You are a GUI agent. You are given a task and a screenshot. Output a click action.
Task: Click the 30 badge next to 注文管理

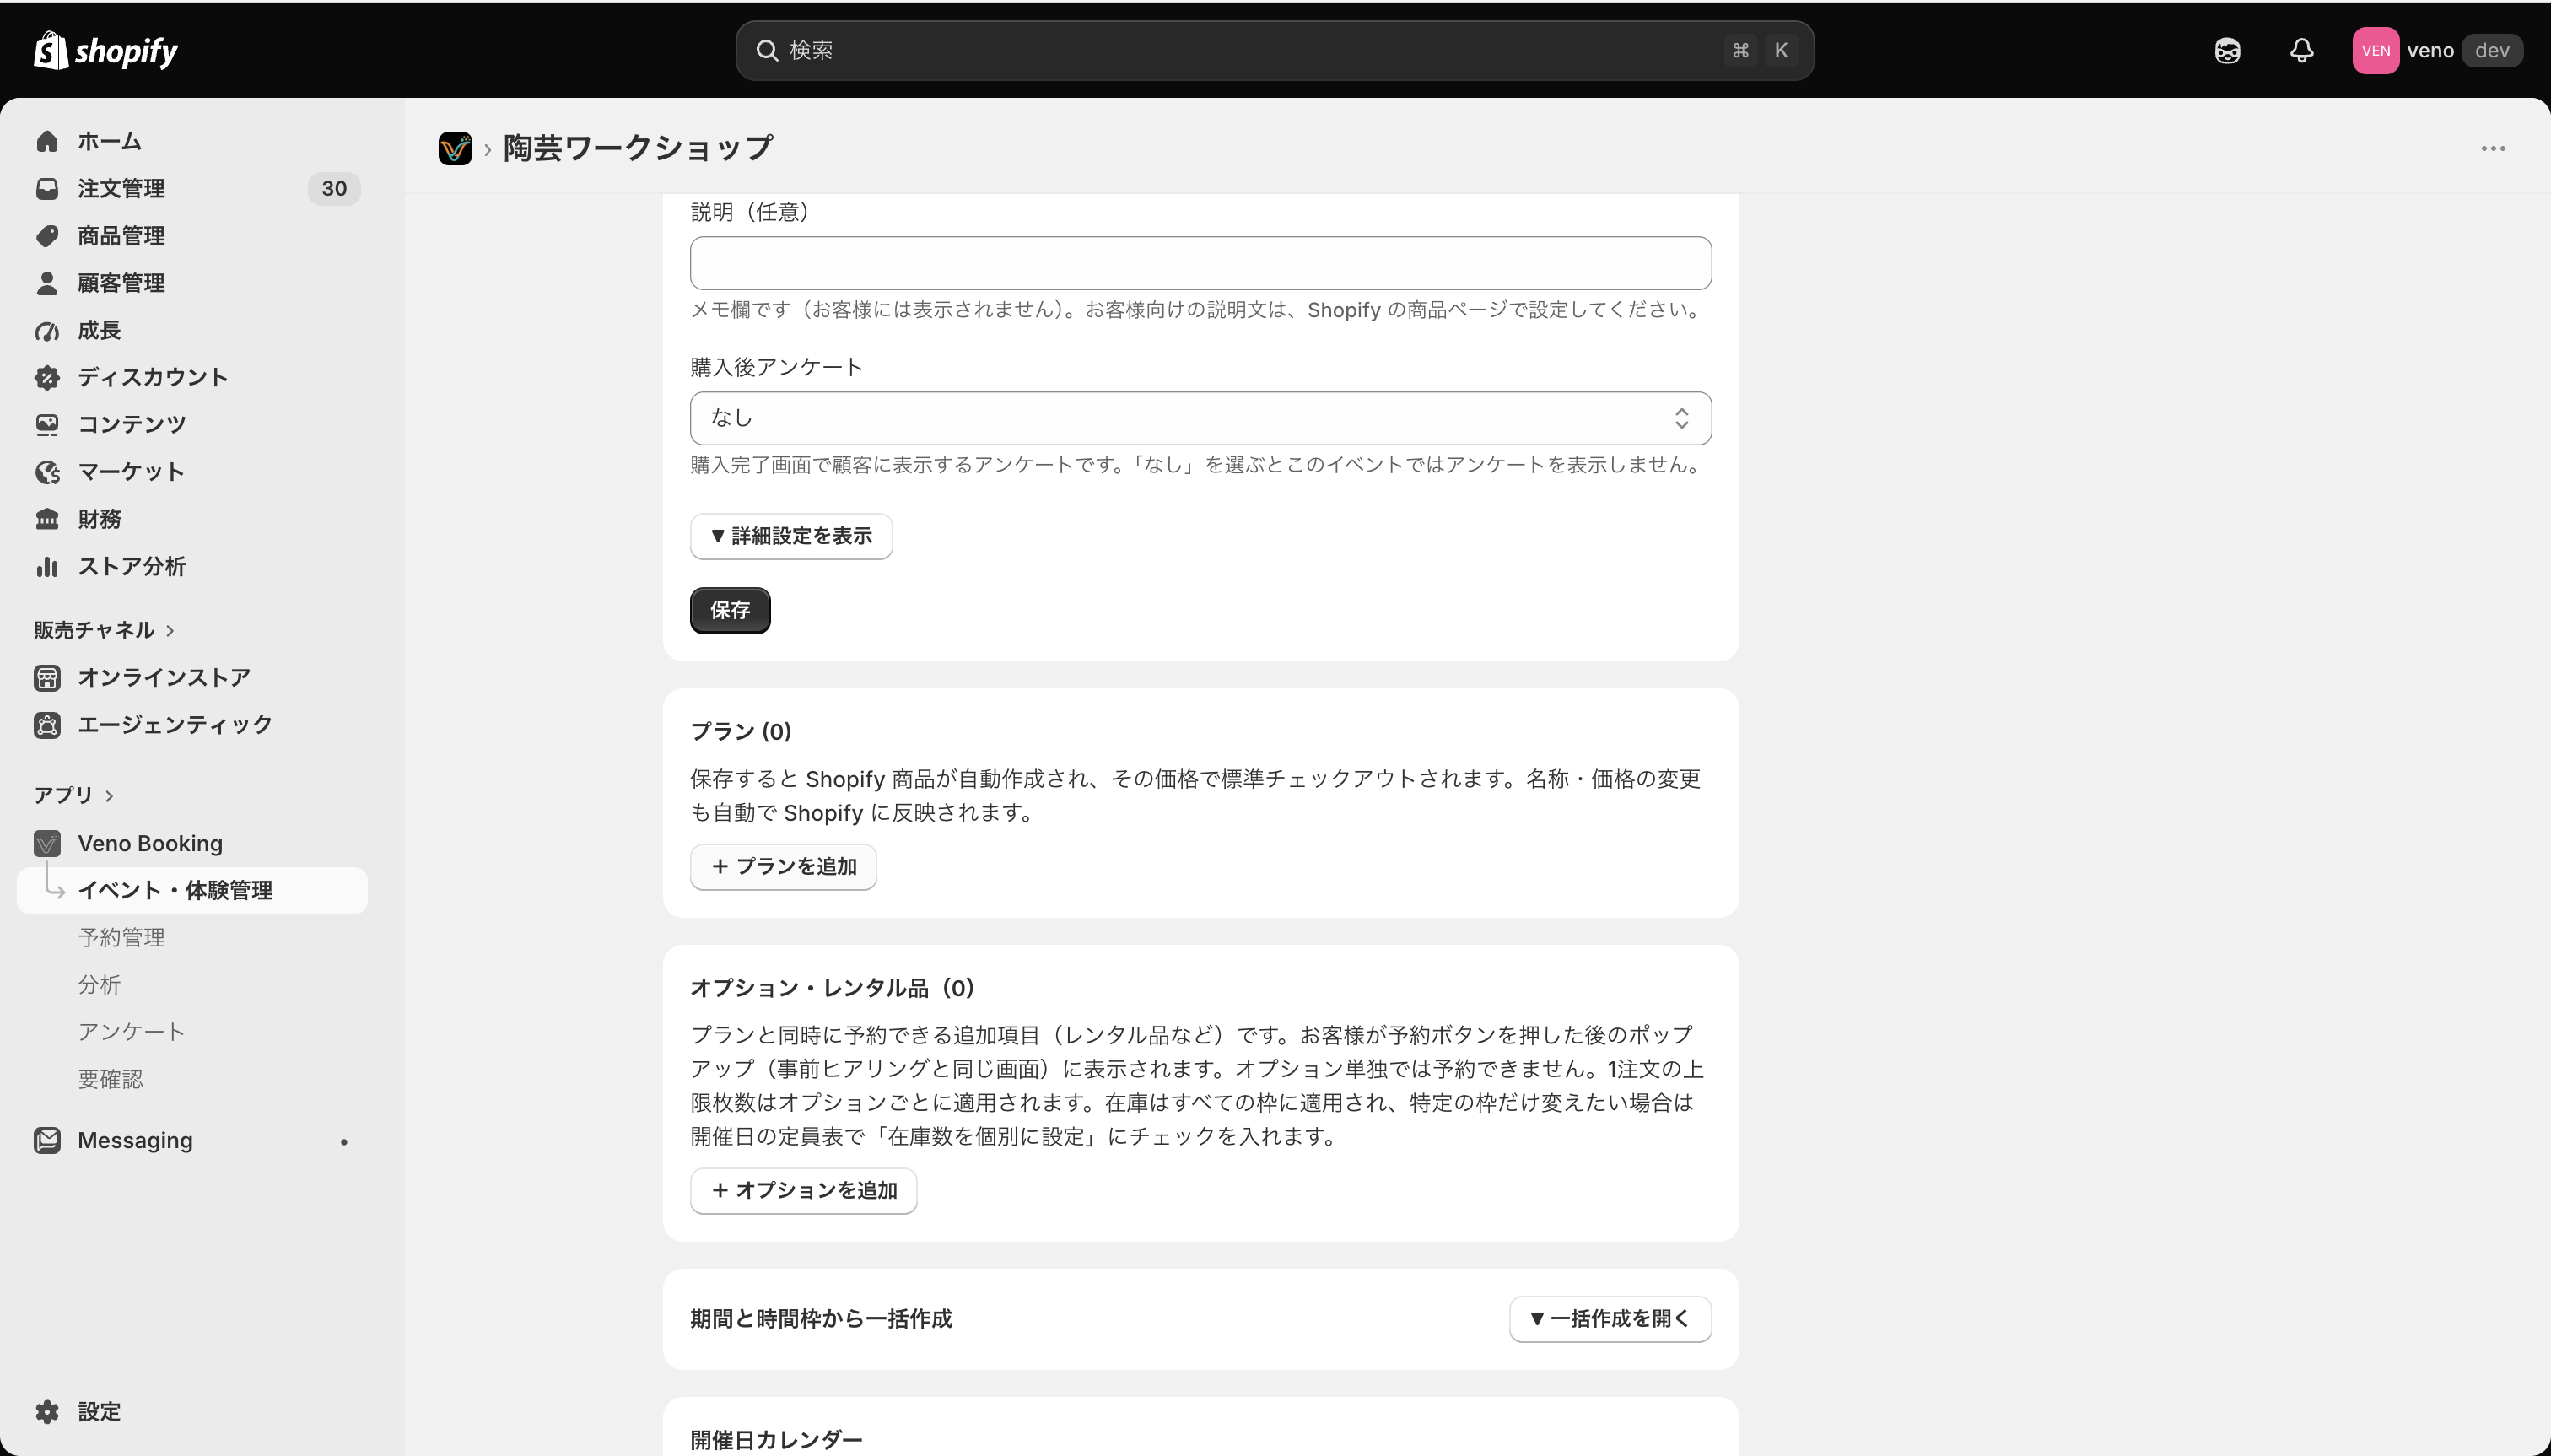tap(334, 188)
